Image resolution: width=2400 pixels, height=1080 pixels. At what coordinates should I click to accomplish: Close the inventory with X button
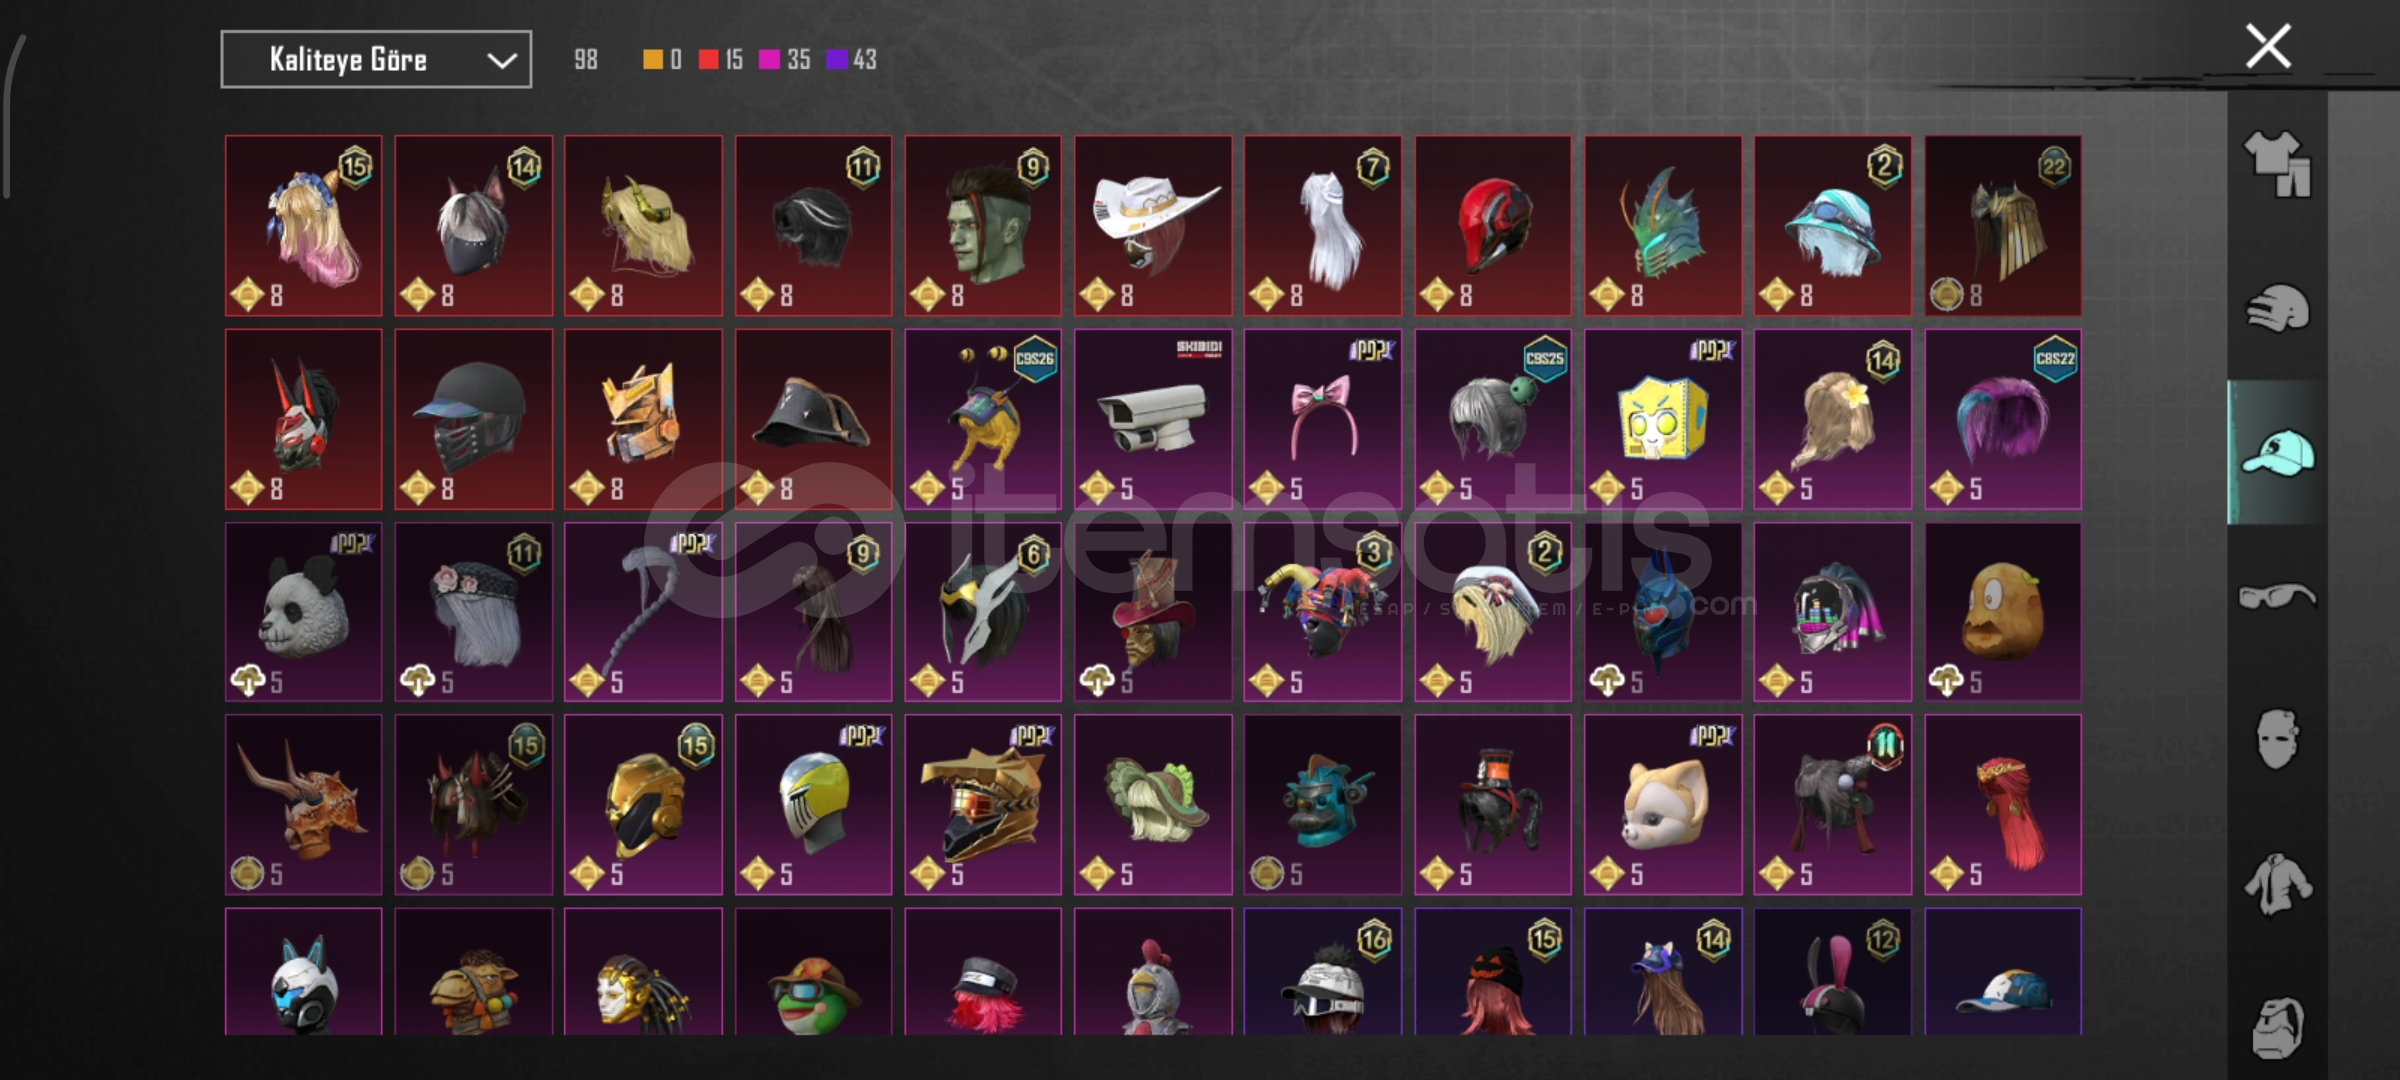click(2268, 46)
